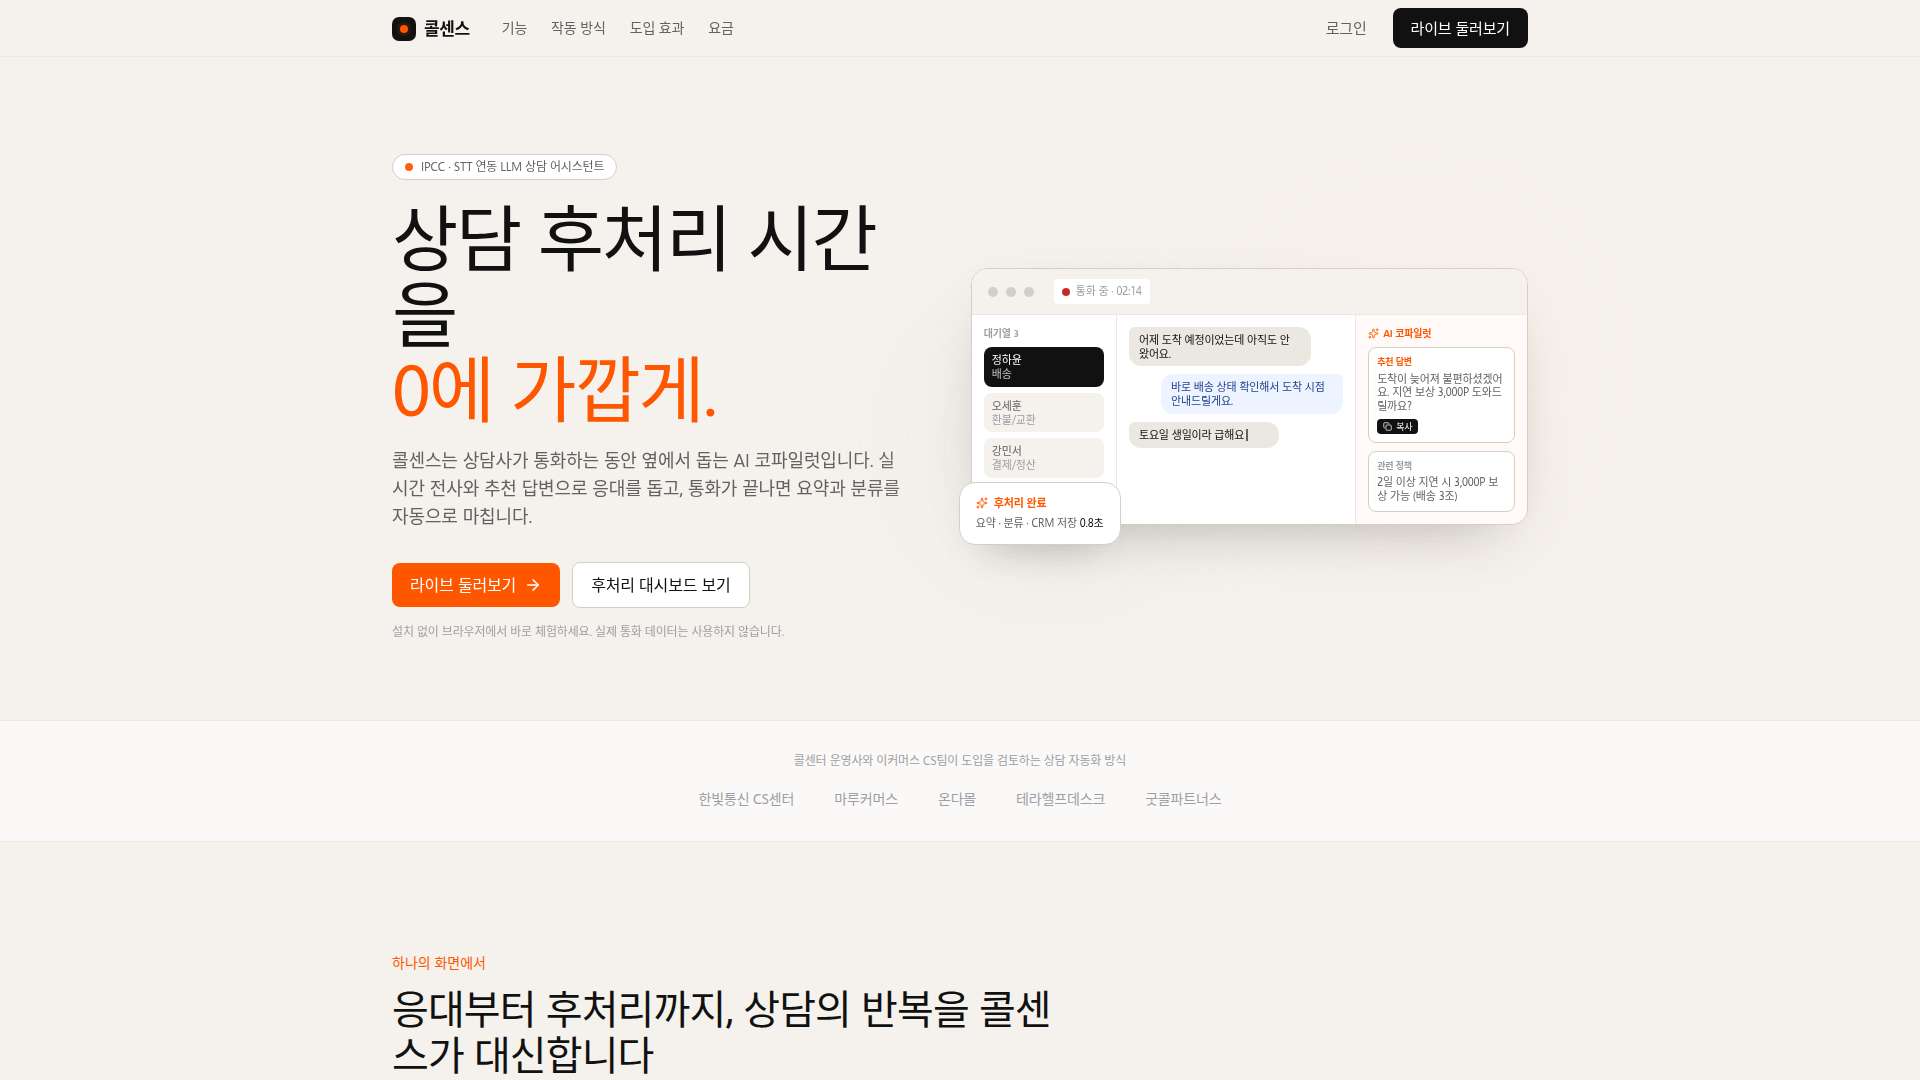Click the 온다몰 logo text
Image resolution: width=1920 pixels, height=1080 pixels.
957,799
